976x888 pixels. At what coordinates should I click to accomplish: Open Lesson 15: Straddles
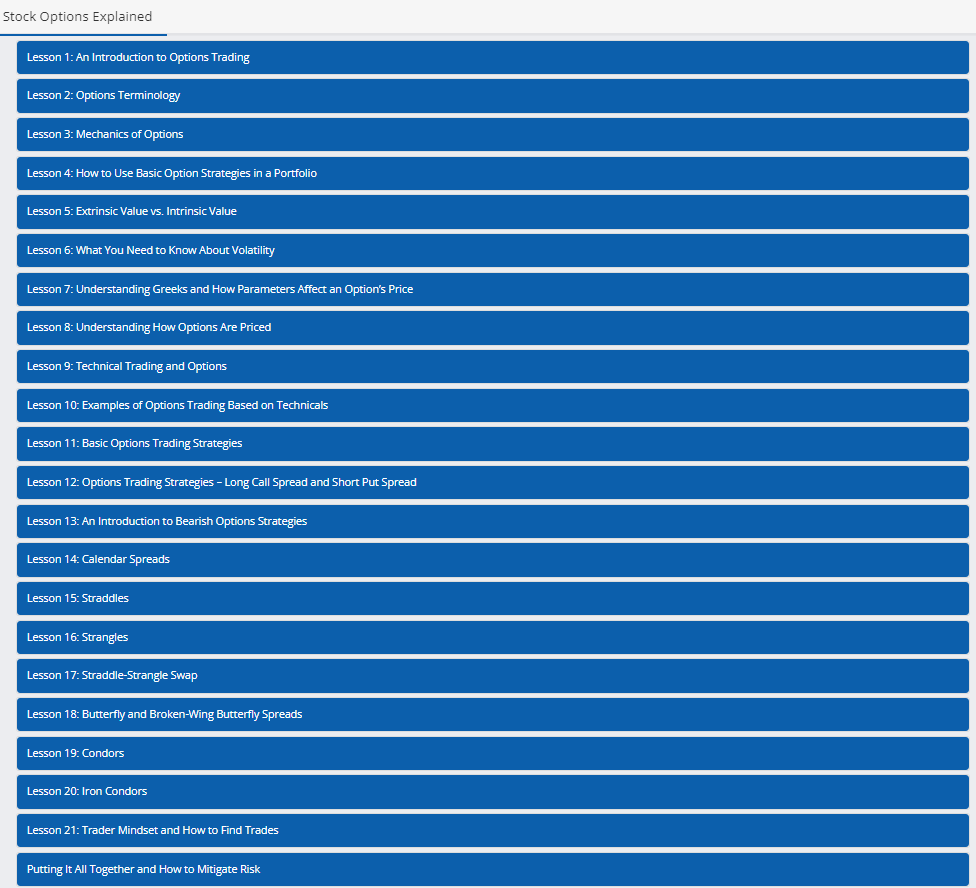pyautogui.click(x=492, y=598)
